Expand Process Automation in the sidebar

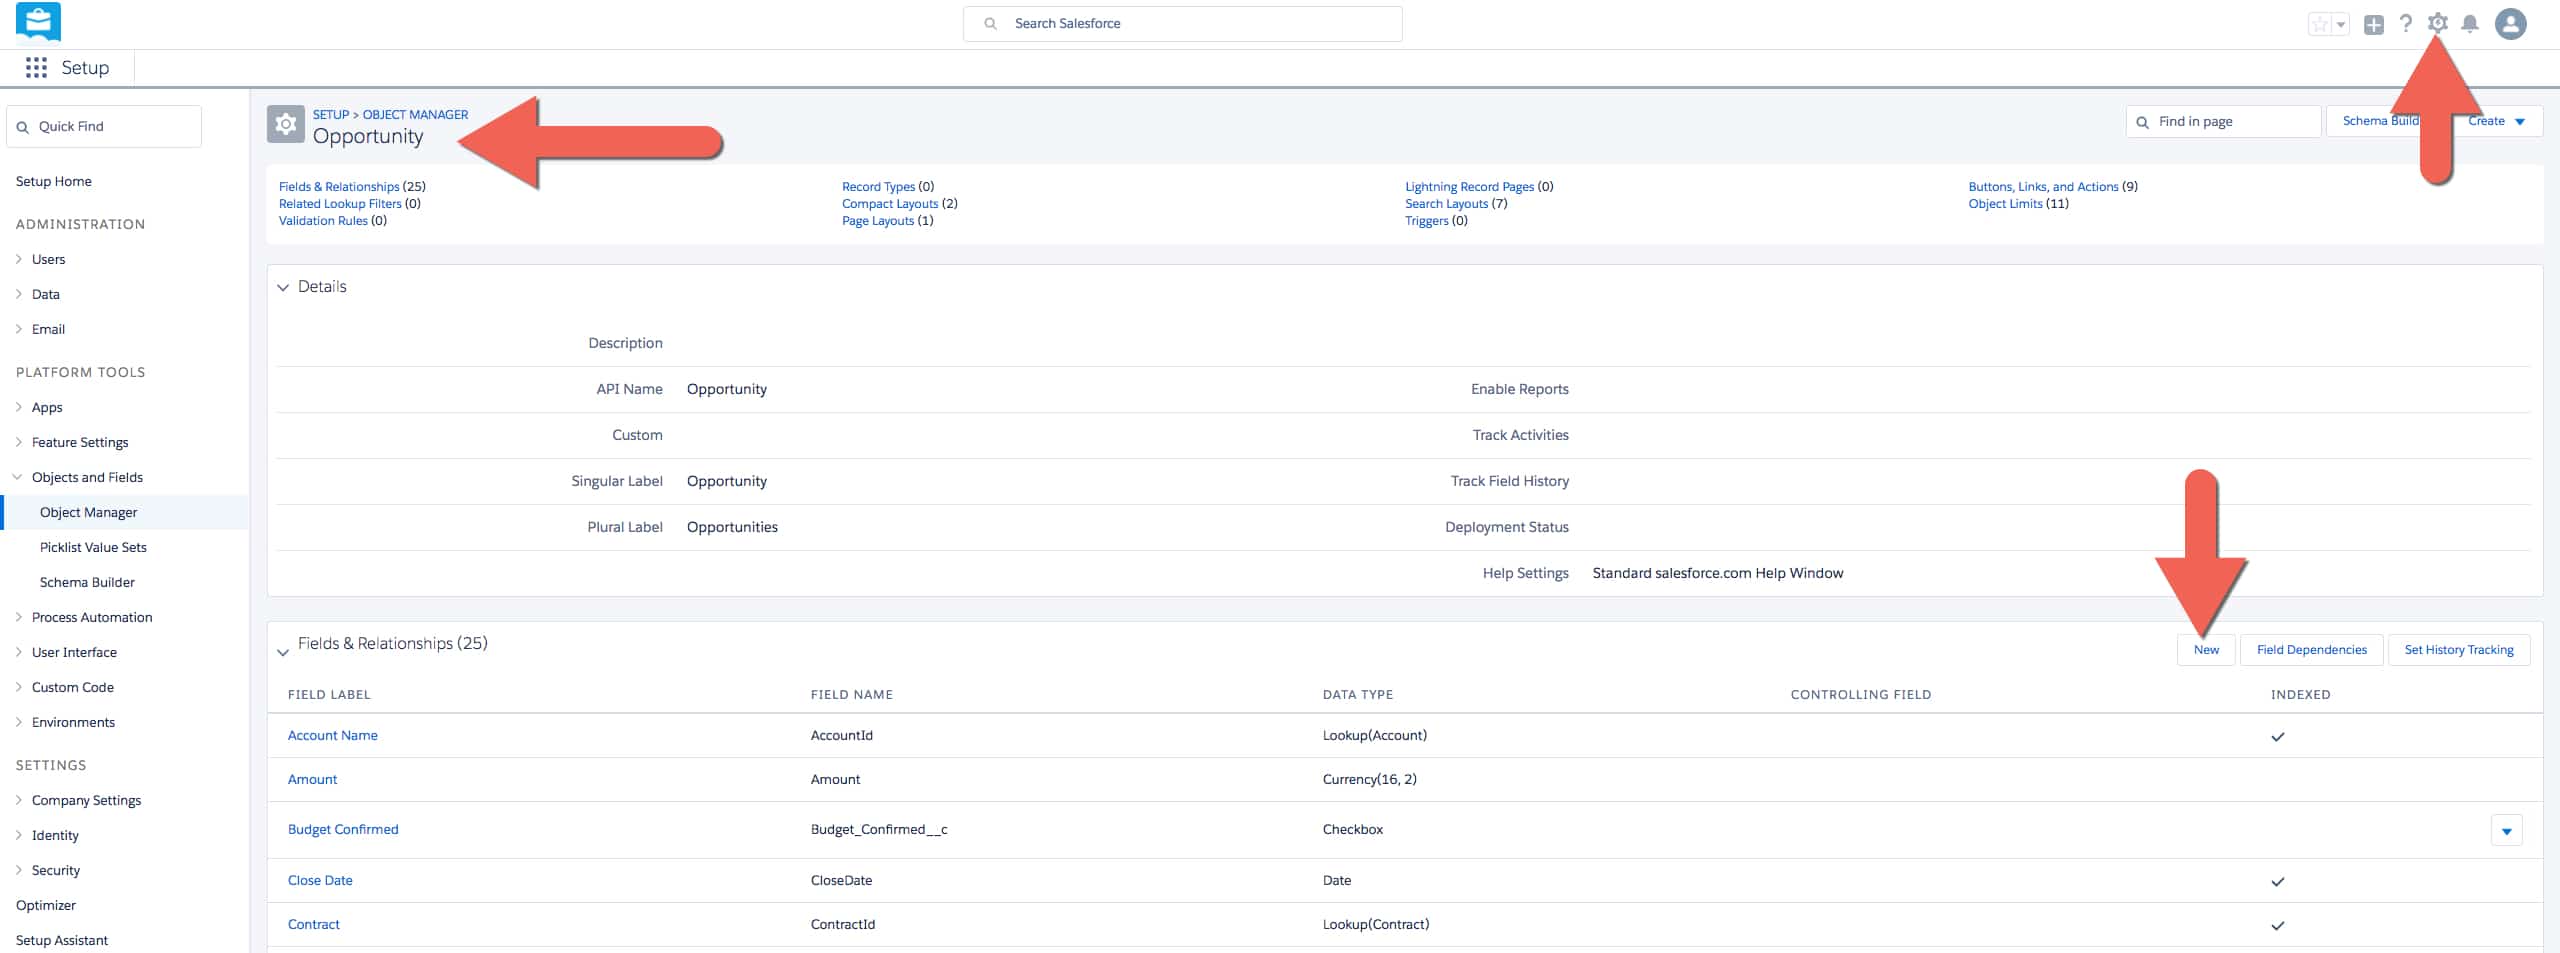(x=19, y=617)
